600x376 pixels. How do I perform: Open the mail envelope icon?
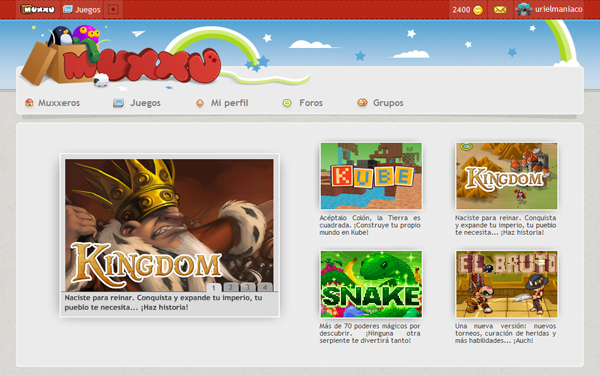click(x=500, y=10)
